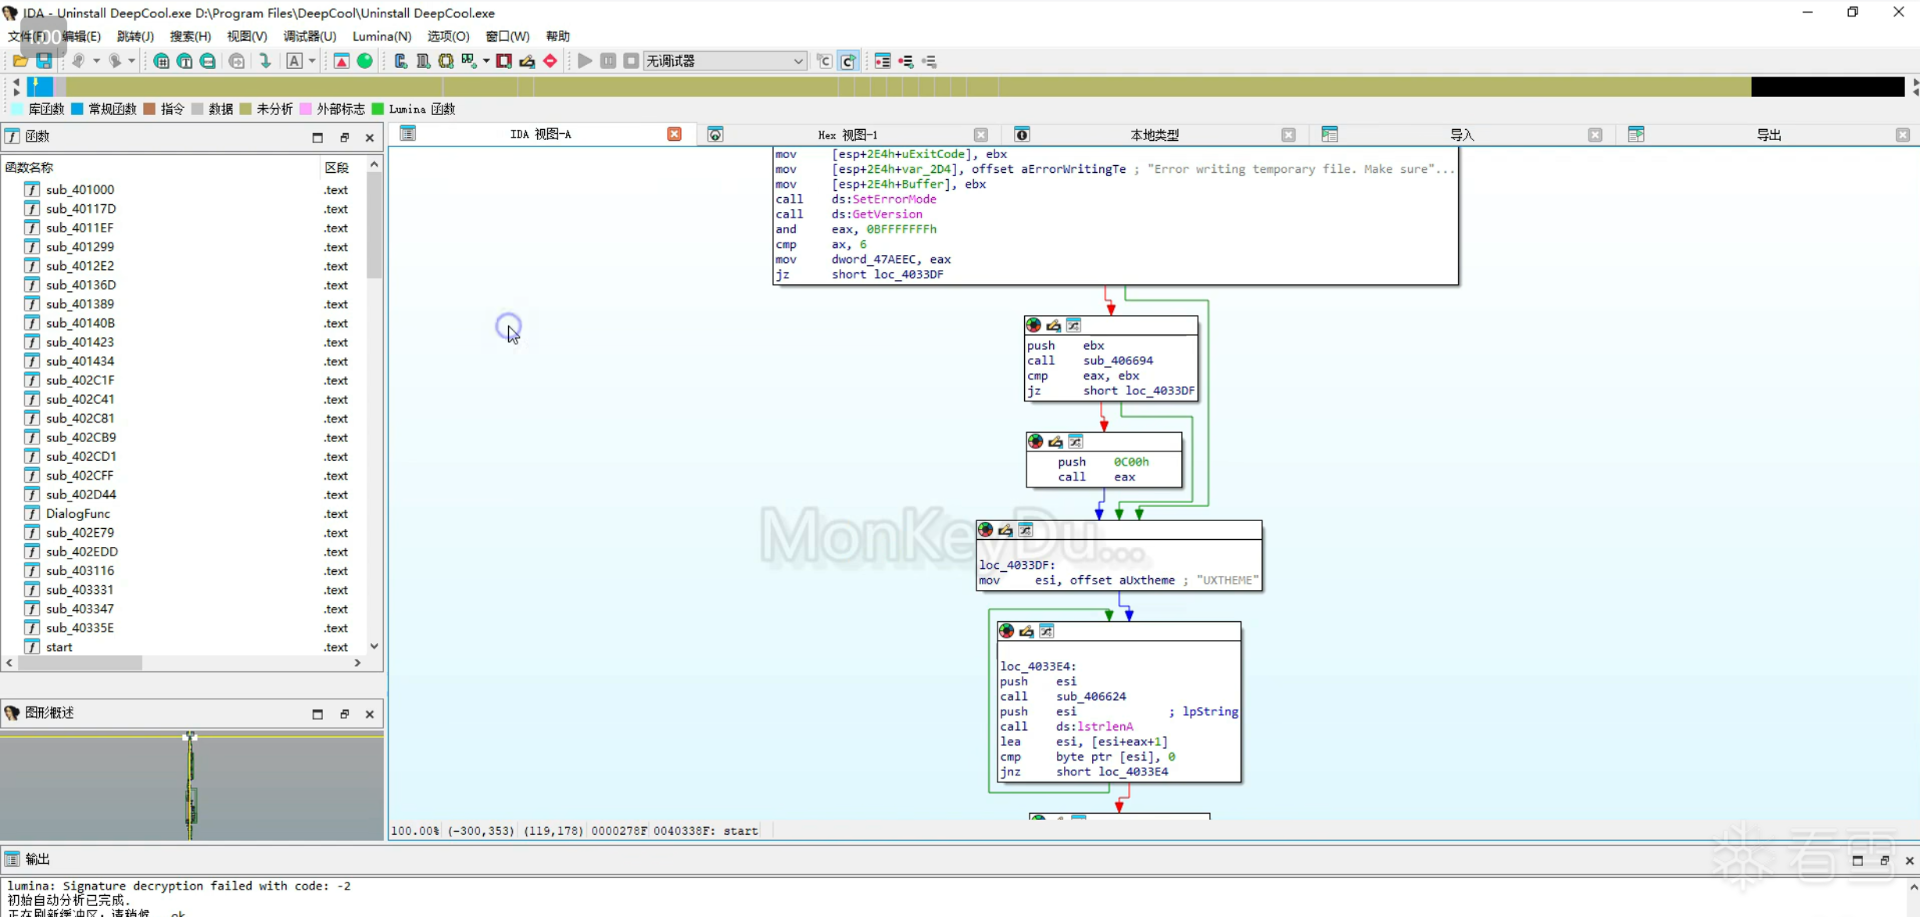Open dropdown next to the graph view icon
1920x917 pixels.
tap(486, 61)
